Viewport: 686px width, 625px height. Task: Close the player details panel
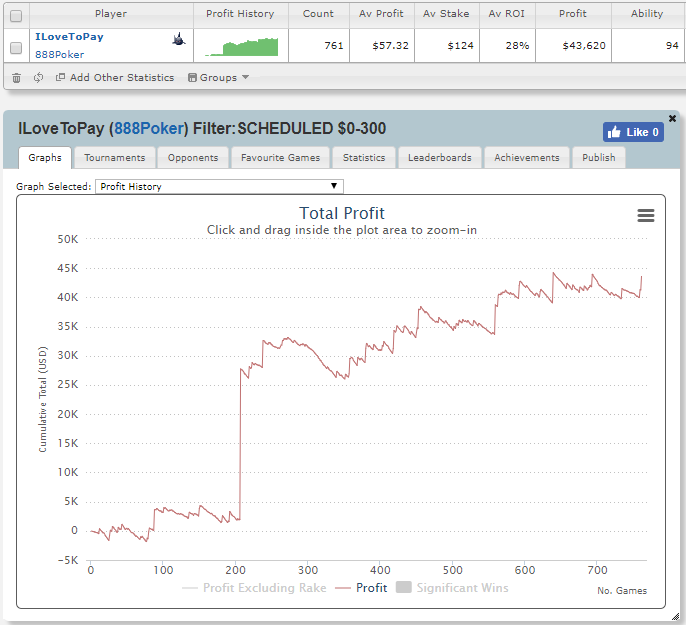coord(672,118)
